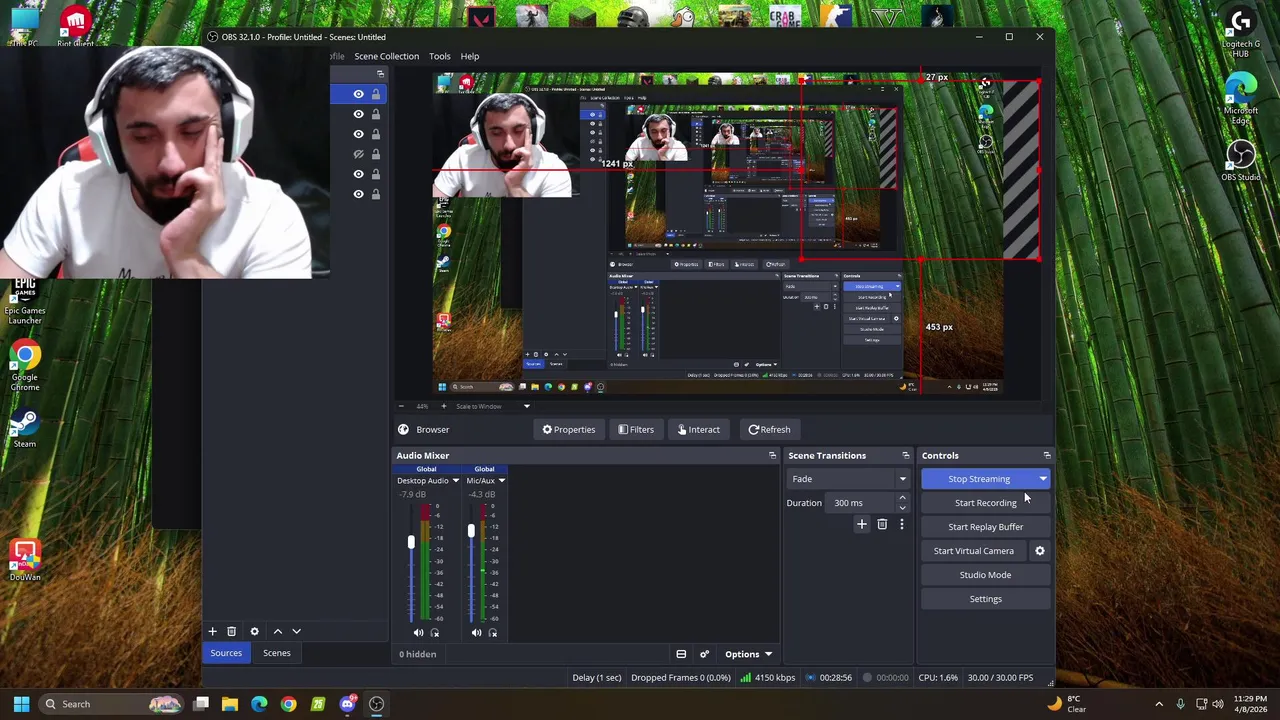This screenshot has width=1280, height=720.
Task: Open Scene Collection menu
Action: pos(386,56)
